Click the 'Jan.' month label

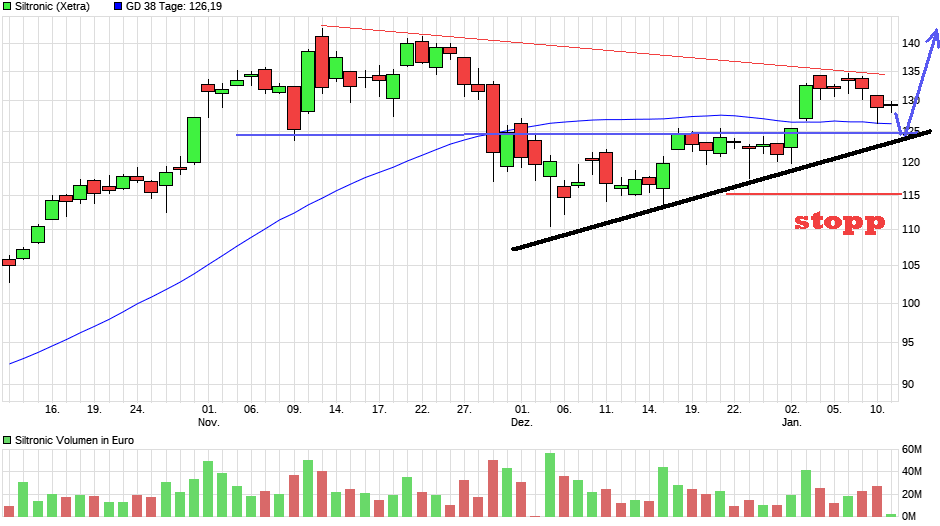coord(792,422)
